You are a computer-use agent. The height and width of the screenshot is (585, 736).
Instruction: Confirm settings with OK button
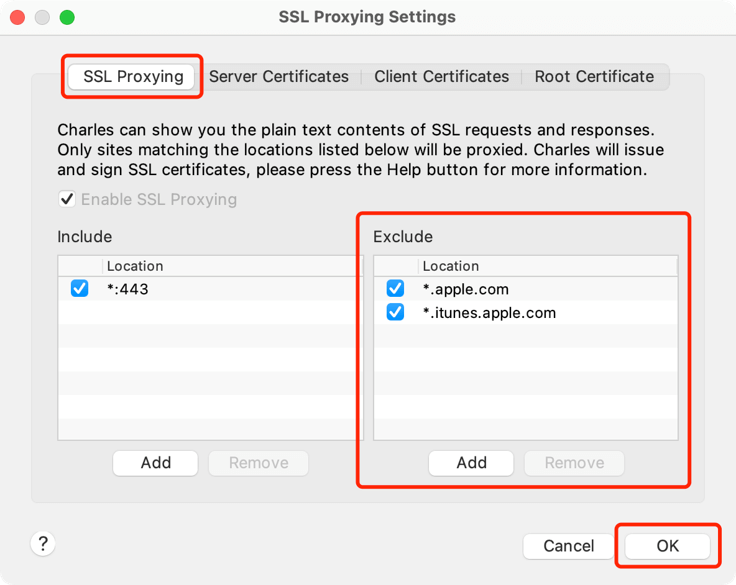pyautogui.click(x=667, y=546)
